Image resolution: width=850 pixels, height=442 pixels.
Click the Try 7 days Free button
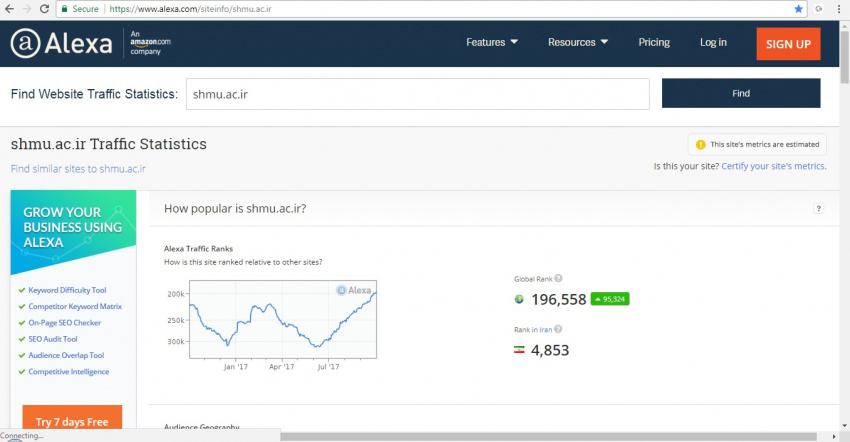coord(72,419)
